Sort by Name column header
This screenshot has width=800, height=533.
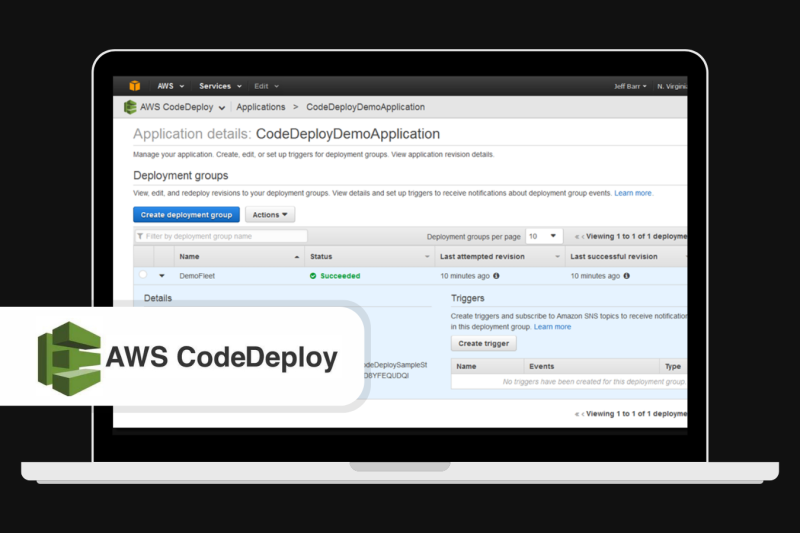click(x=239, y=257)
